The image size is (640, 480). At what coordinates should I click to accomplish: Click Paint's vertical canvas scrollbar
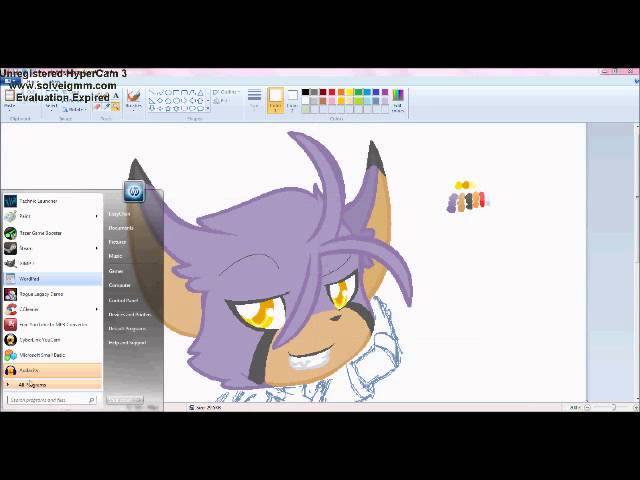(638, 261)
